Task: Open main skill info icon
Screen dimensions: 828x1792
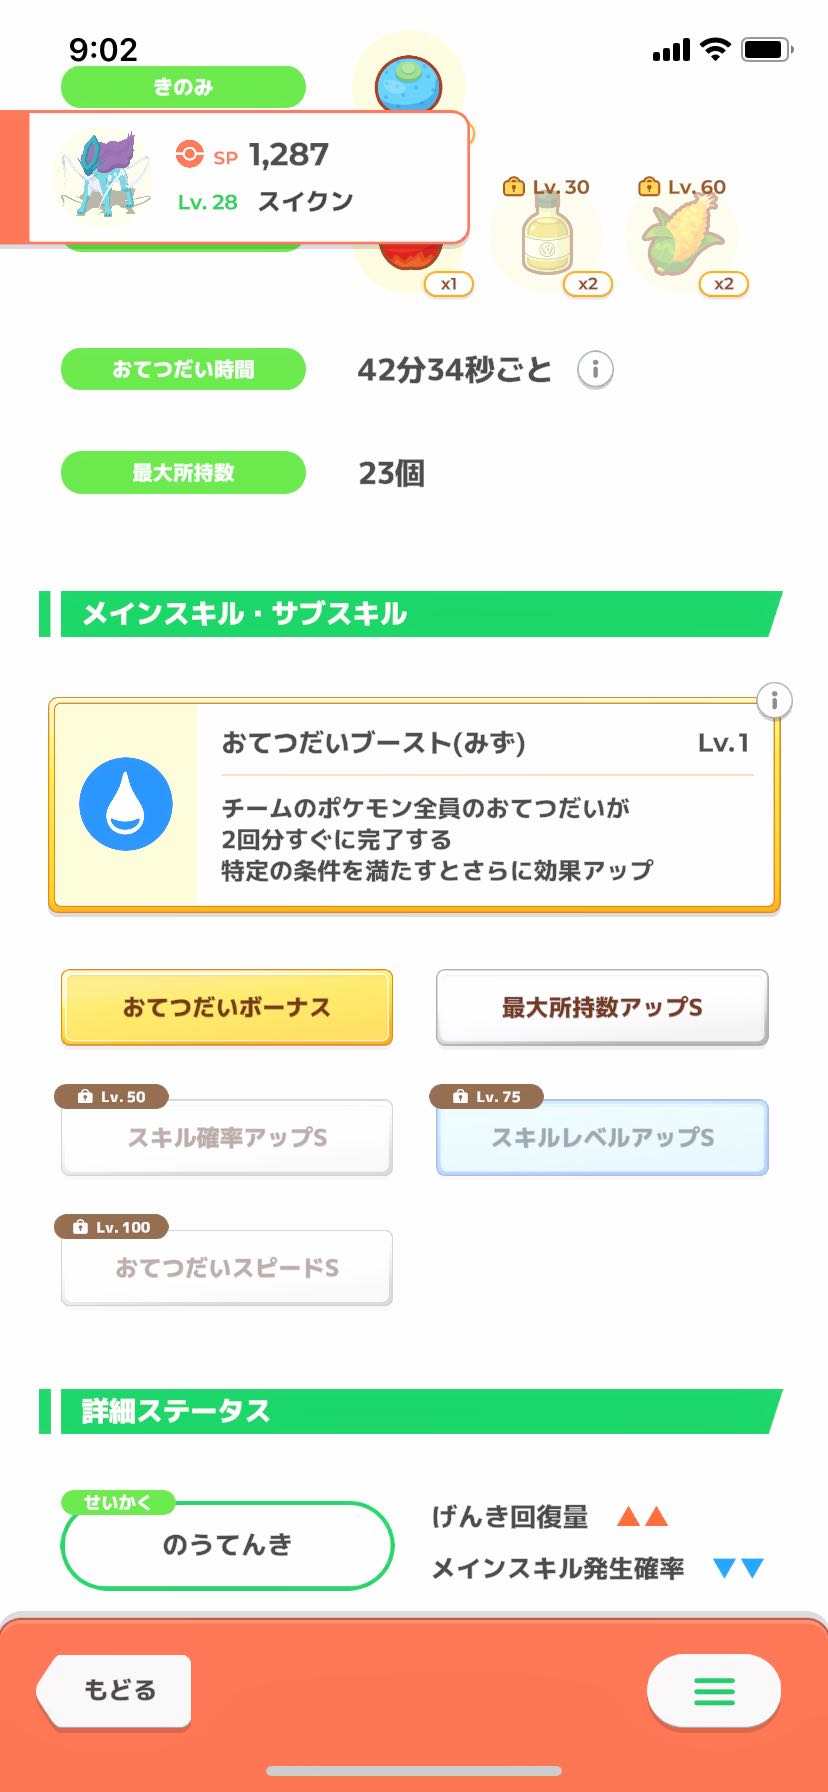Action: 774,700
